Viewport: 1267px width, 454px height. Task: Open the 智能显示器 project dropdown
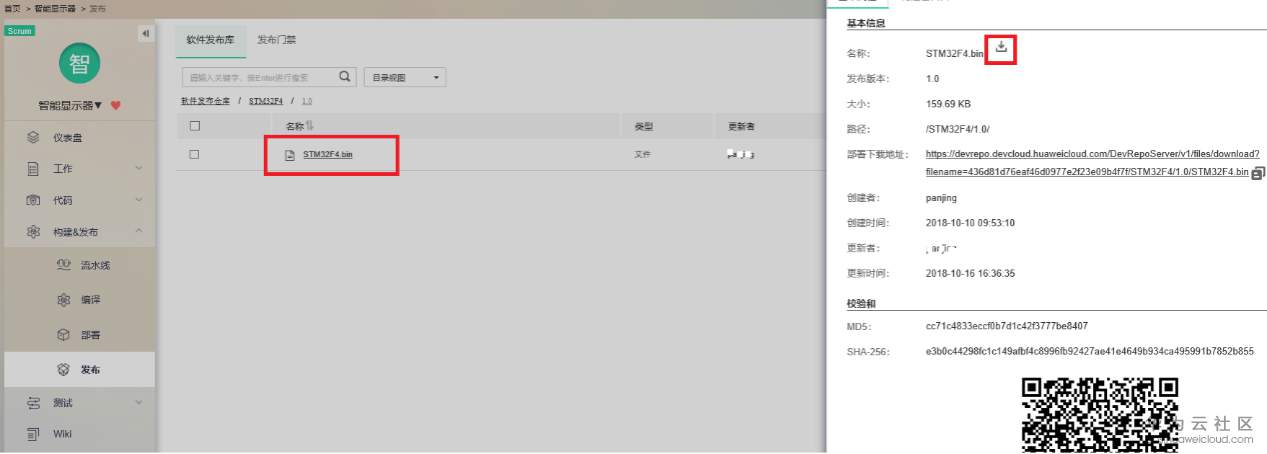[70, 106]
